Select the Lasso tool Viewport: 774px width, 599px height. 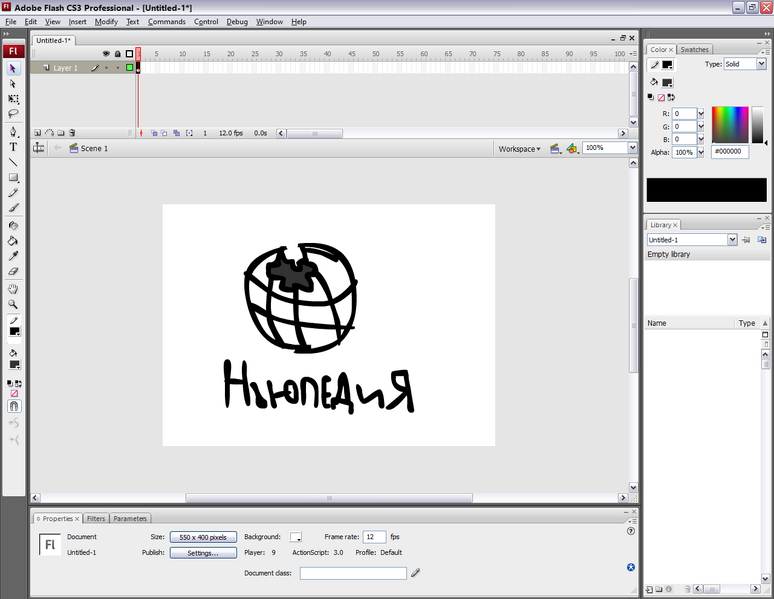13,114
